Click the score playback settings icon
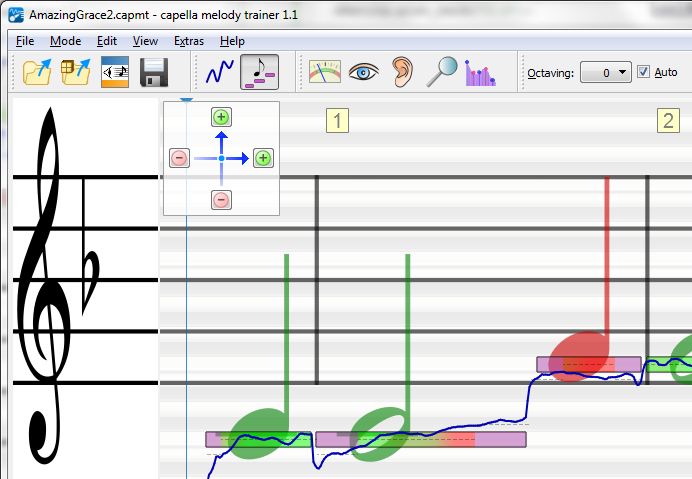The image size is (692, 479). (115, 72)
